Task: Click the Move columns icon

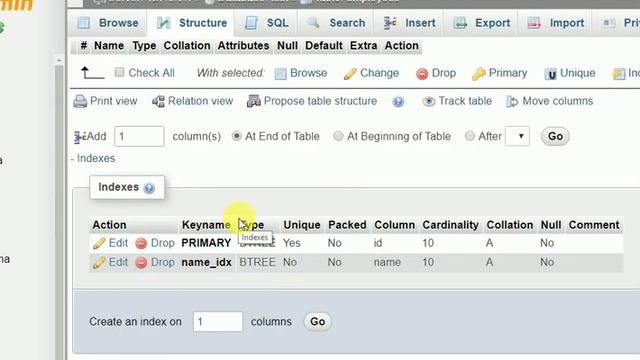Action: [x=512, y=101]
